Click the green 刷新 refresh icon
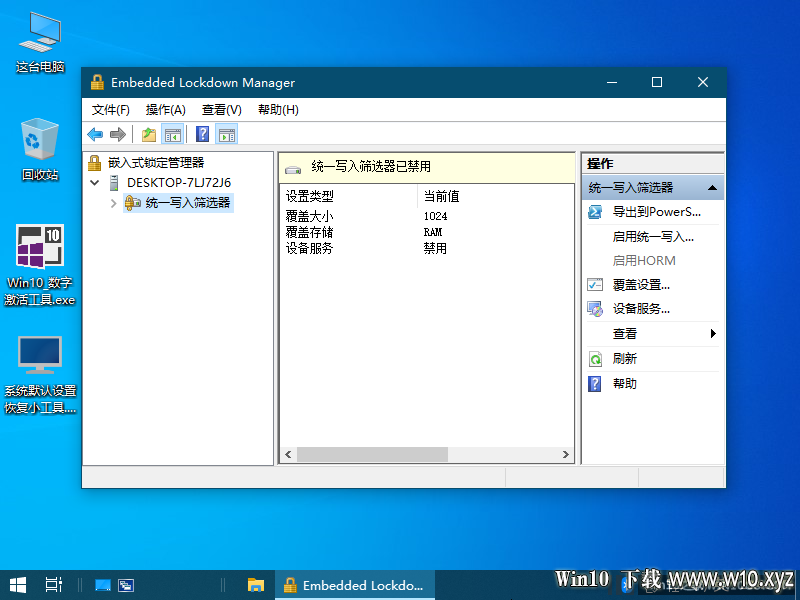Screen dimensions: 800x600 pos(595,359)
